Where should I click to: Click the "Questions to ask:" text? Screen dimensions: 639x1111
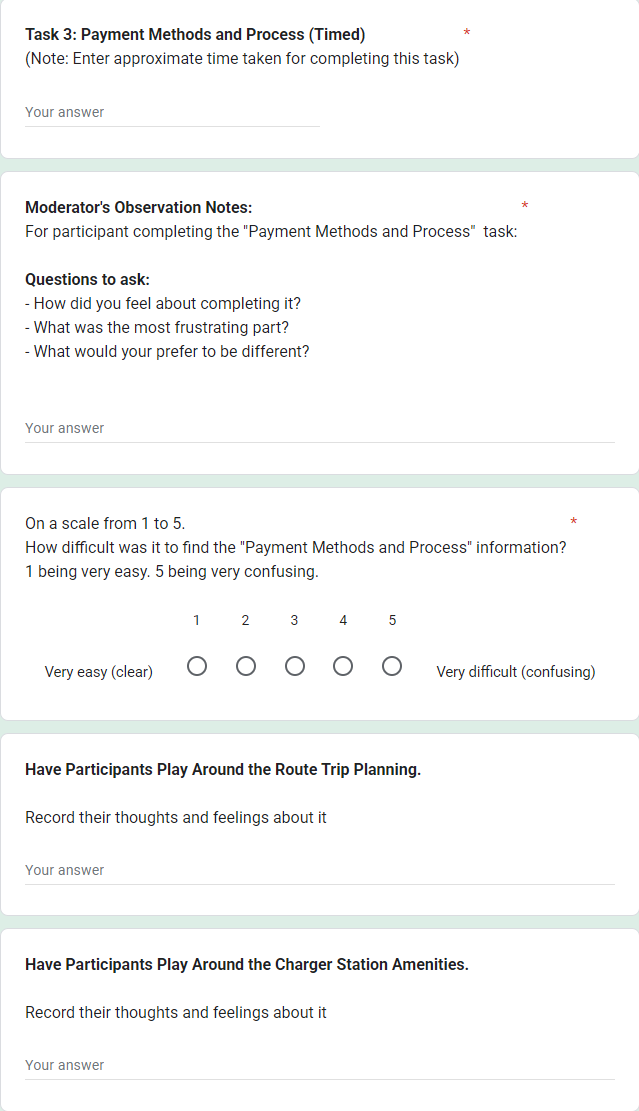point(87,280)
